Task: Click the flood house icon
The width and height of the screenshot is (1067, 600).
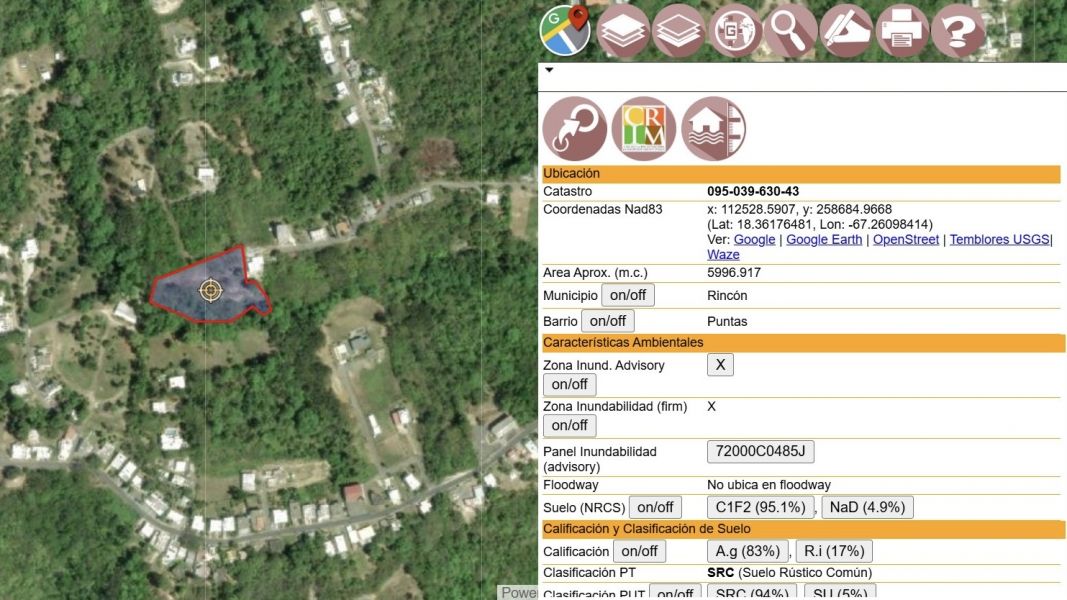Action: 713,129
